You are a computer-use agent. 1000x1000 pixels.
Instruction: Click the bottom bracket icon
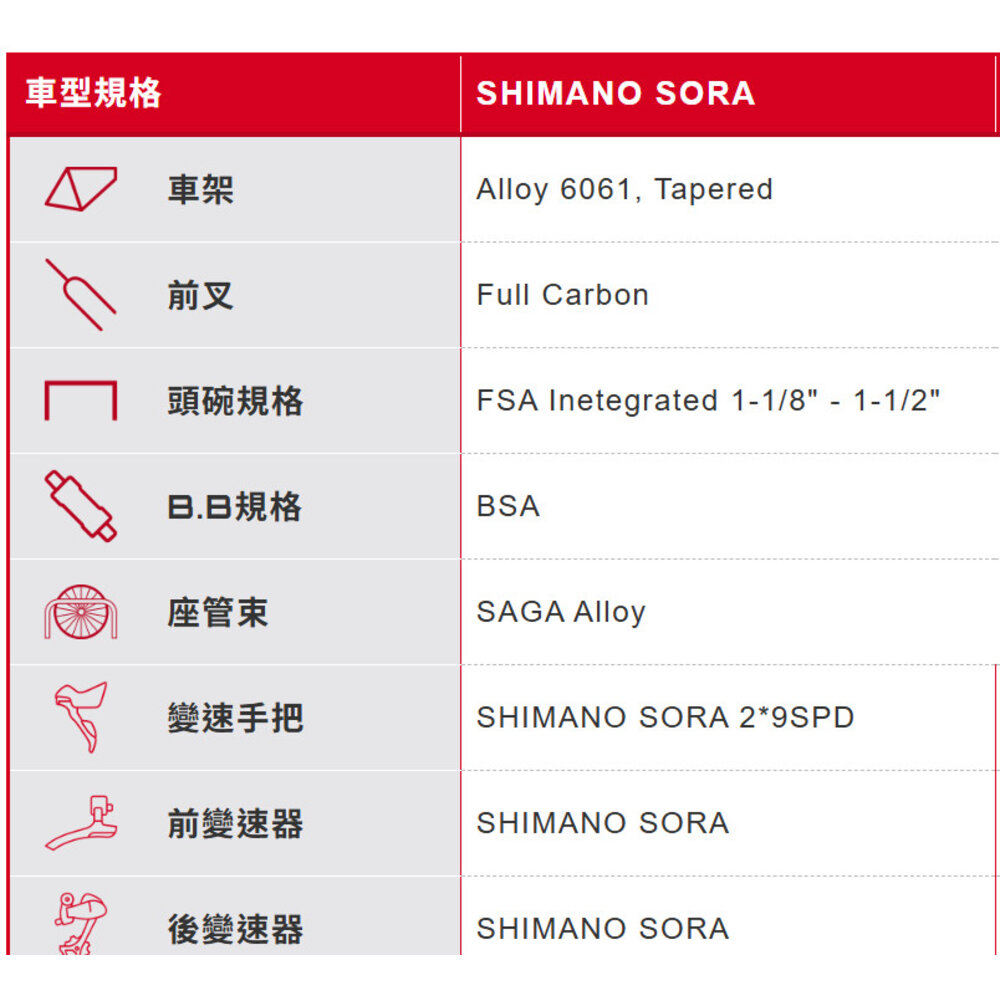[x=80, y=506]
